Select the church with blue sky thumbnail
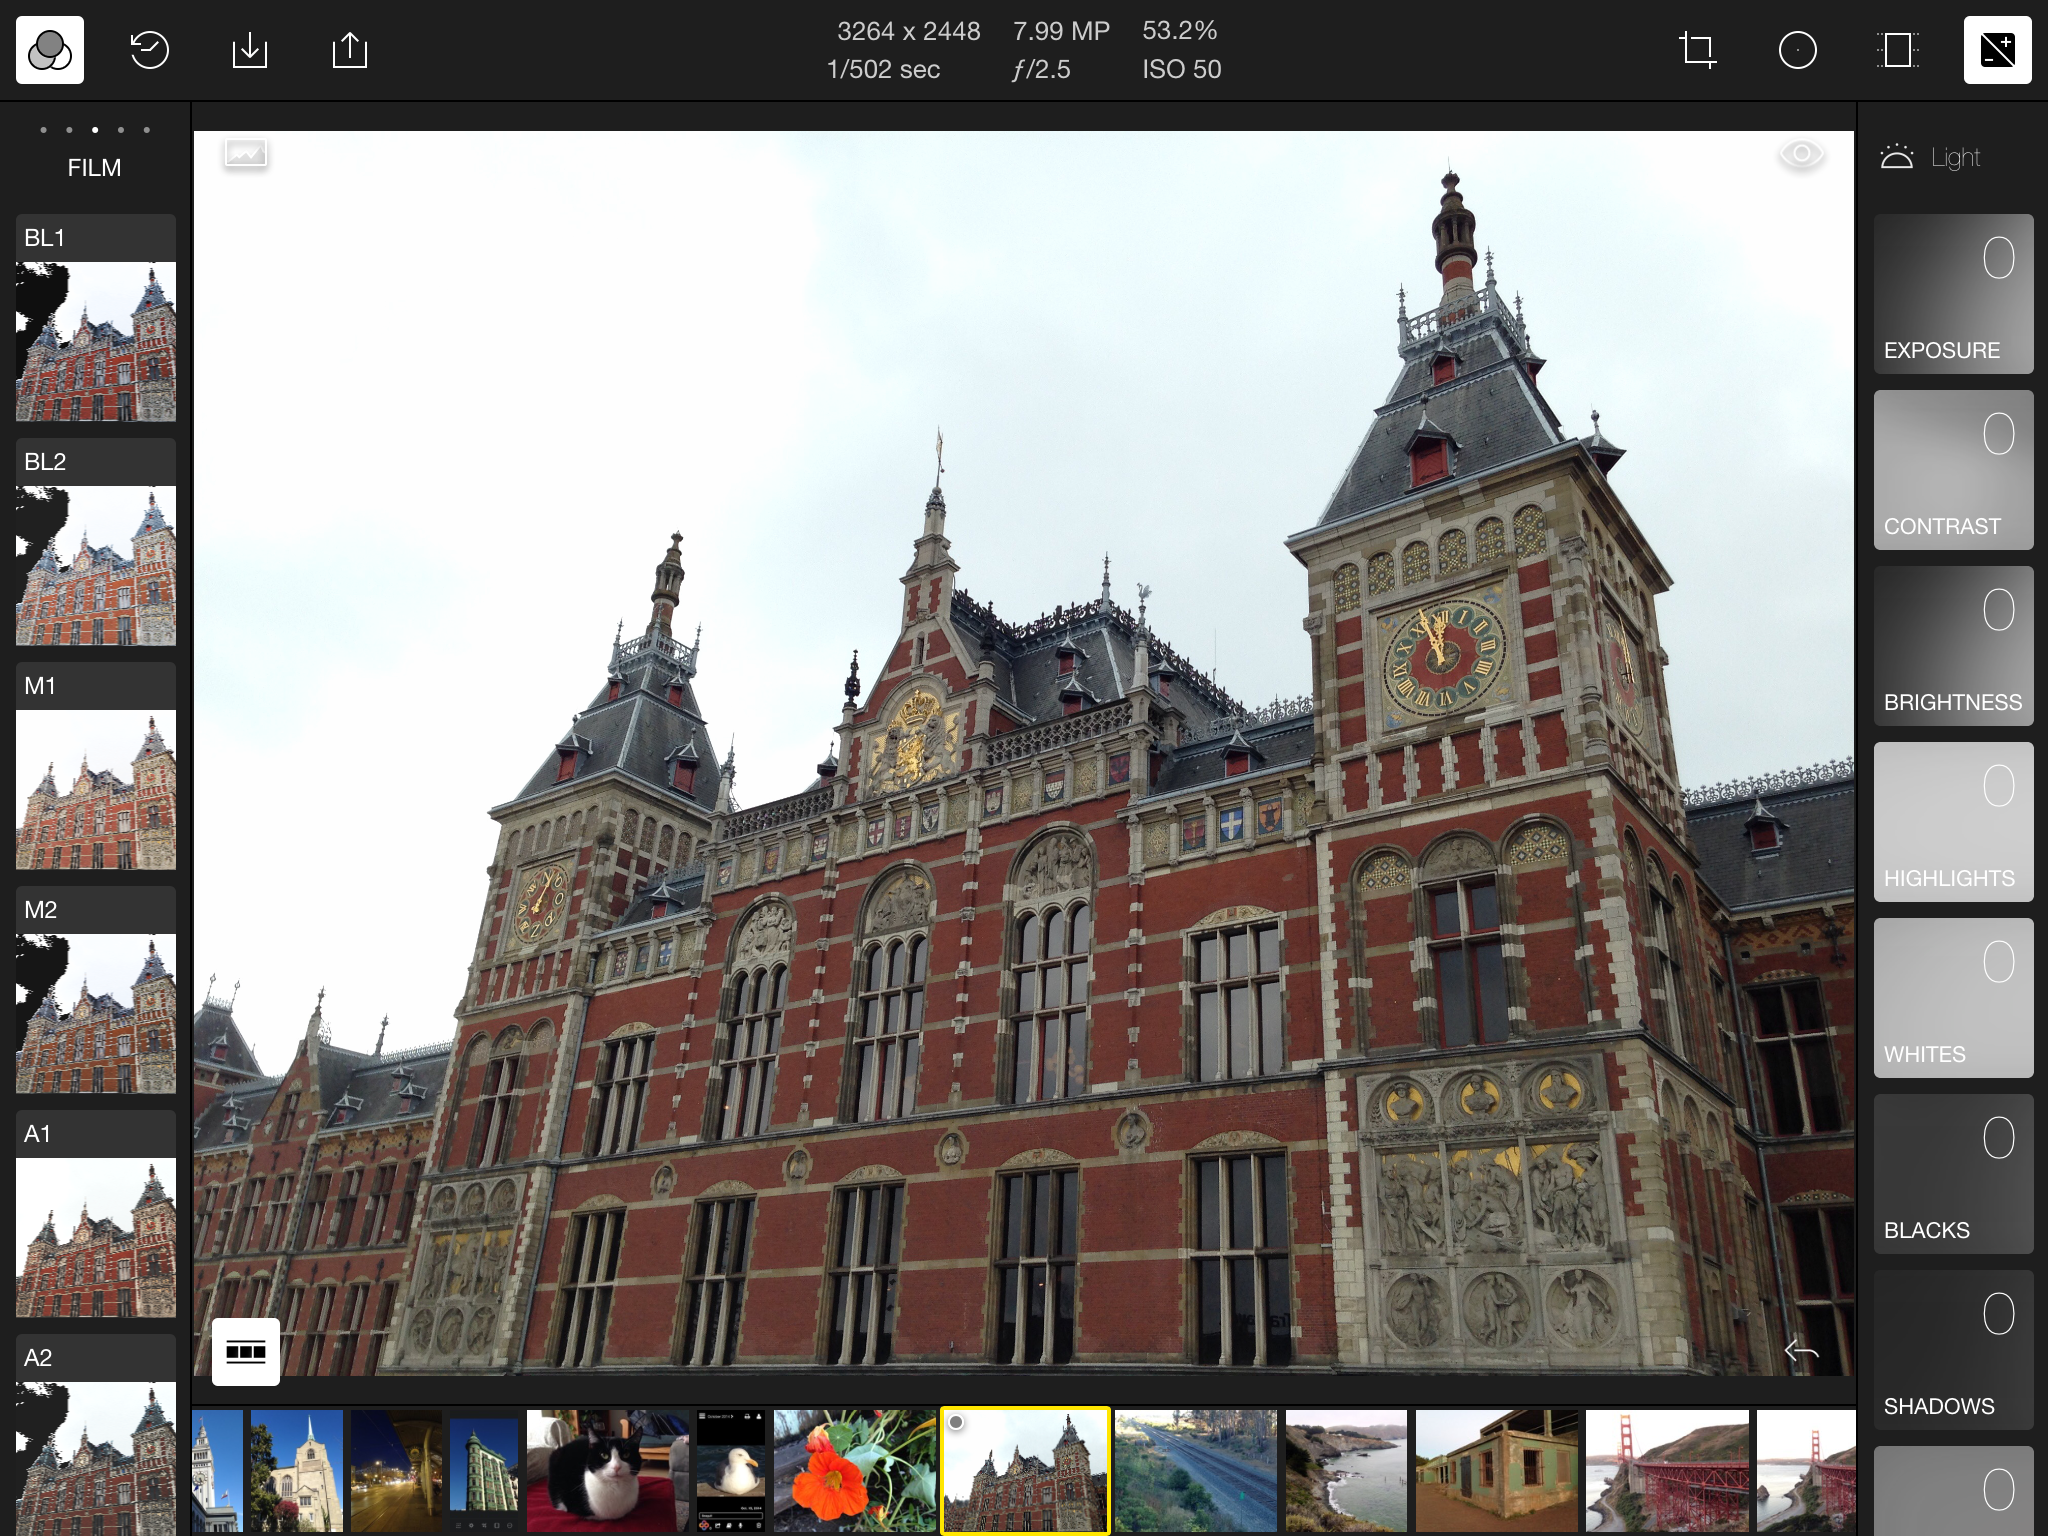This screenshot has height=1536, width=2048. (297, 1471)
